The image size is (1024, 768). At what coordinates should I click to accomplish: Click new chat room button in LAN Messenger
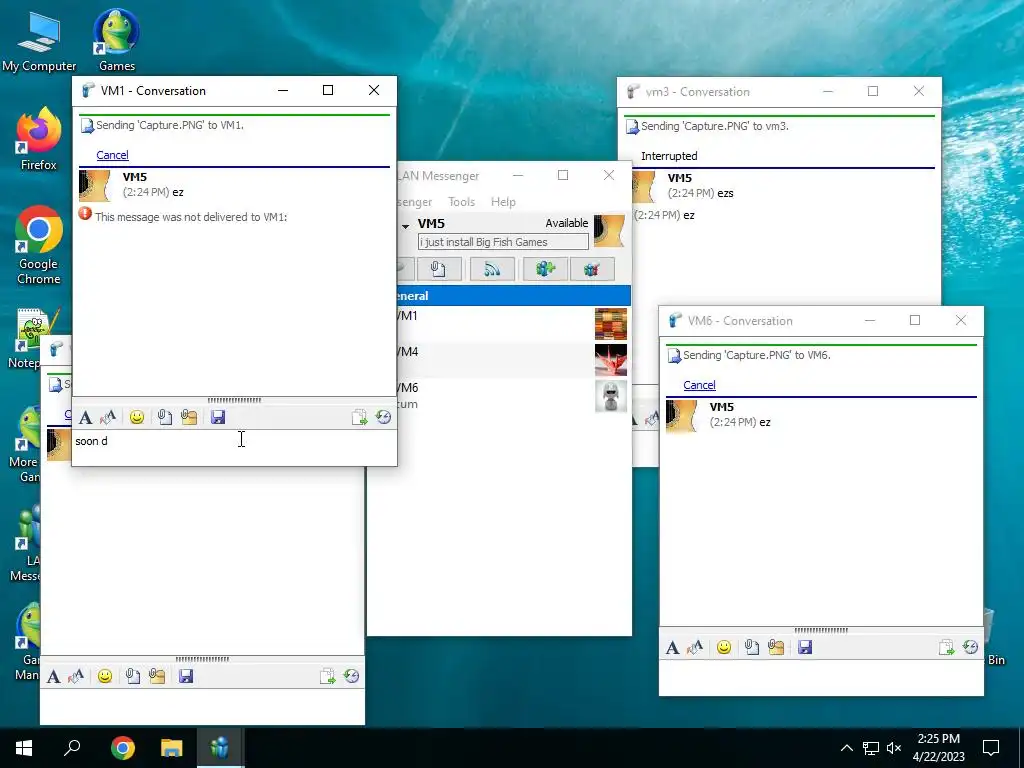pyautogui.click(x=545, y=269)
